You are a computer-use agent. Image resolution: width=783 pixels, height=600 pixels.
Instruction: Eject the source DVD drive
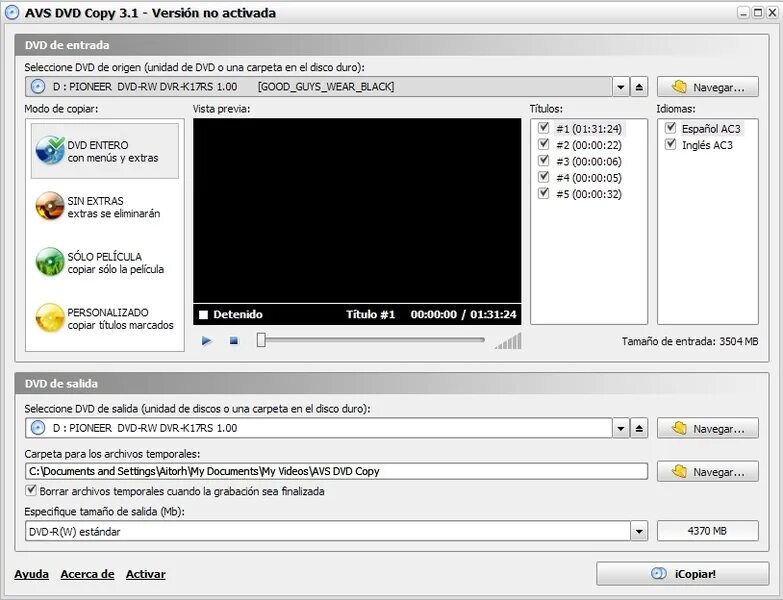coord(639,87)
